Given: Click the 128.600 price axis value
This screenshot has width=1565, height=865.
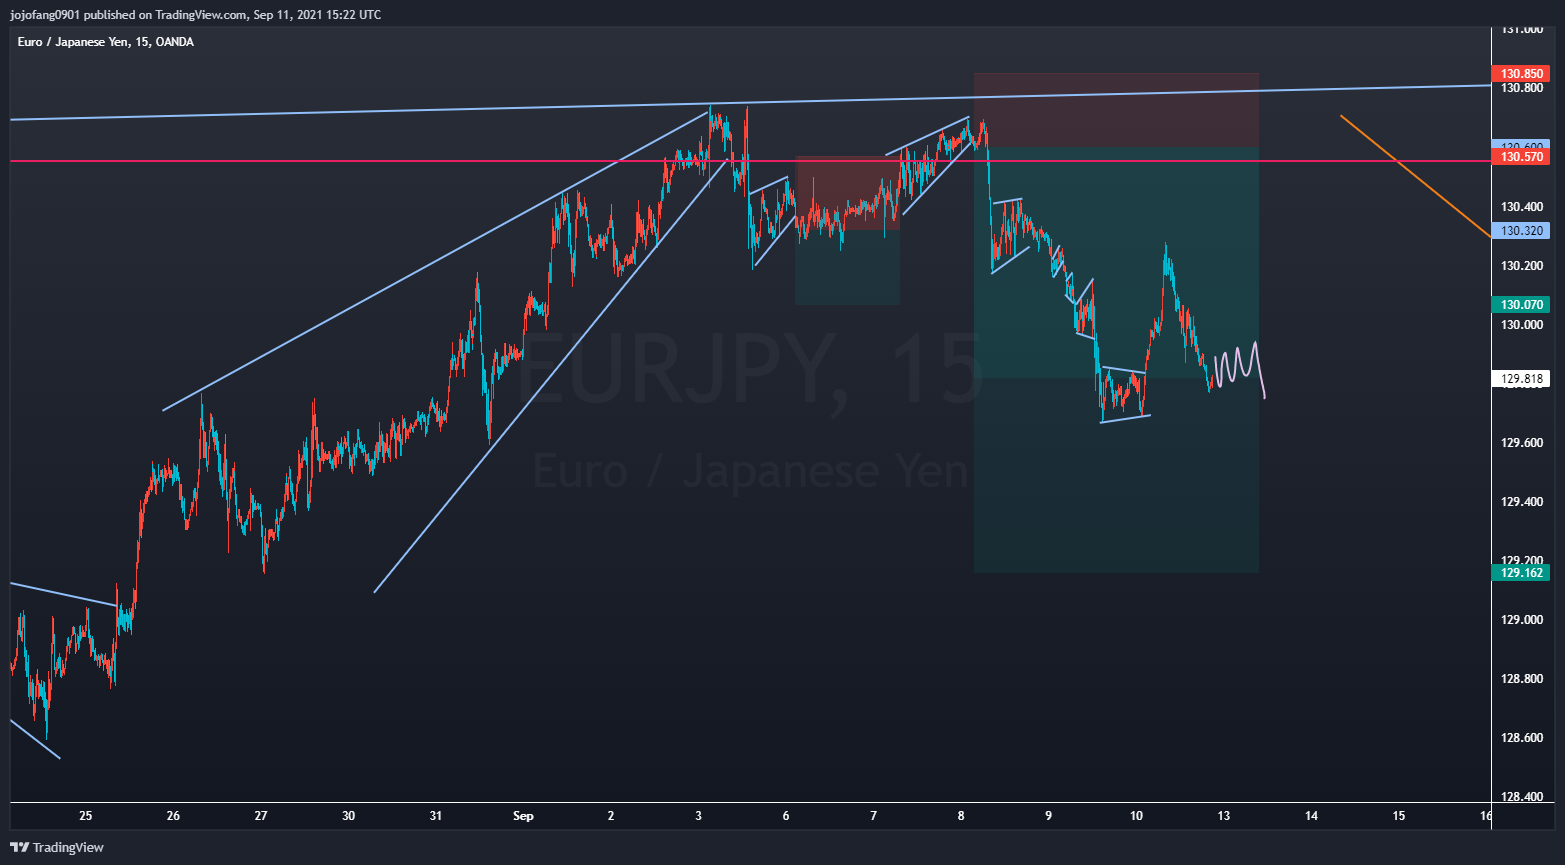Looking at the screenshot, I should click(x=1522, y=738).
